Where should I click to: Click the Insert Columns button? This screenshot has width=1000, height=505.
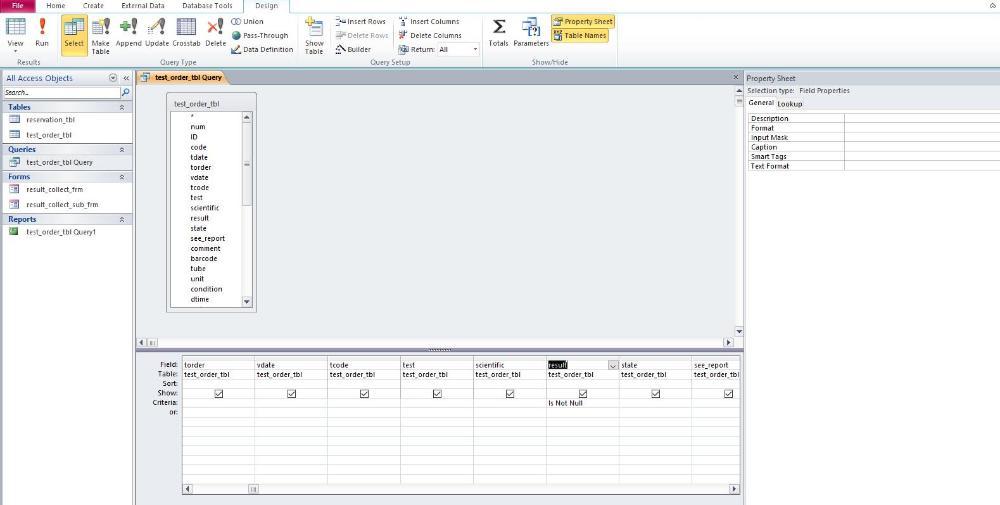click(429, 21)
